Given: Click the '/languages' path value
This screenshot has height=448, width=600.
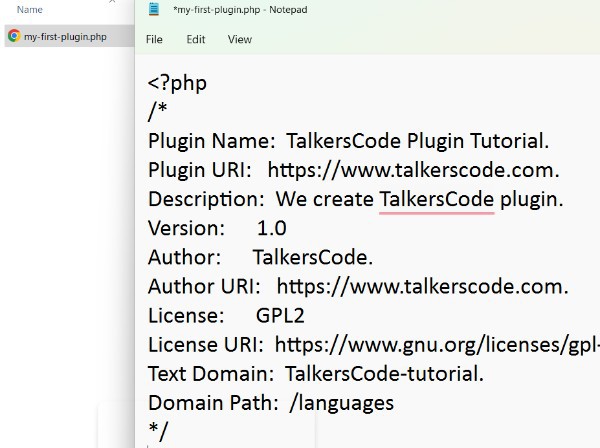Looking at the screenshot, I should click(x=342, y=403).
